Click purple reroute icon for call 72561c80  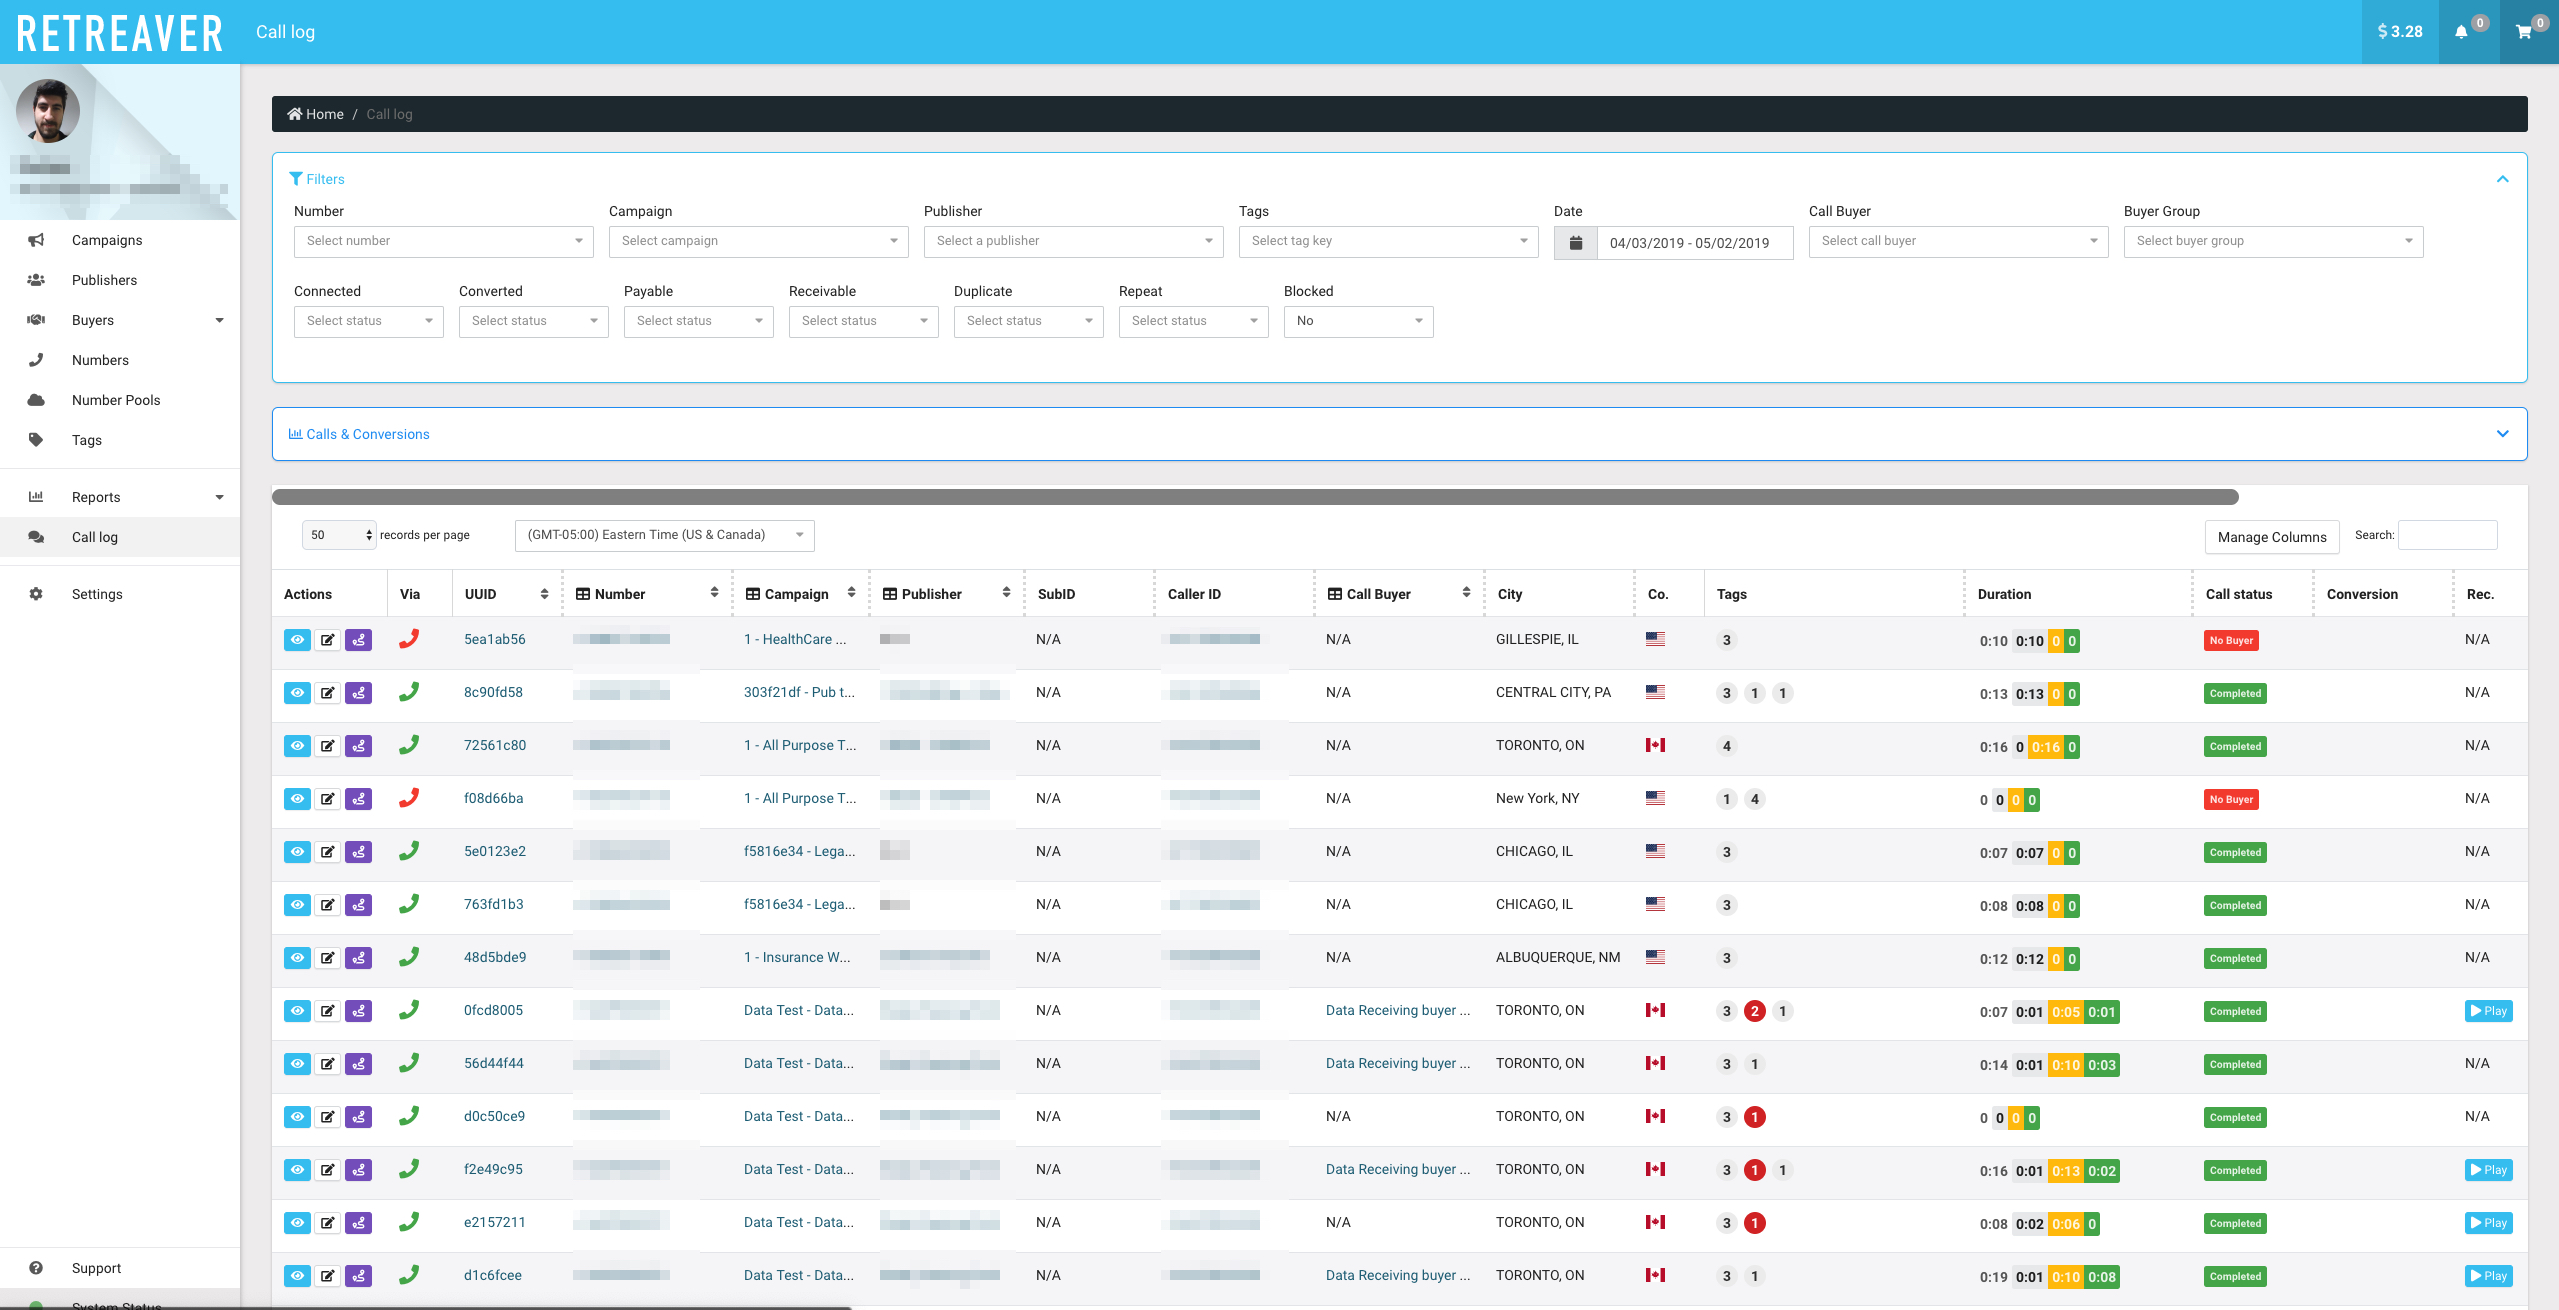tap(358, 746)
